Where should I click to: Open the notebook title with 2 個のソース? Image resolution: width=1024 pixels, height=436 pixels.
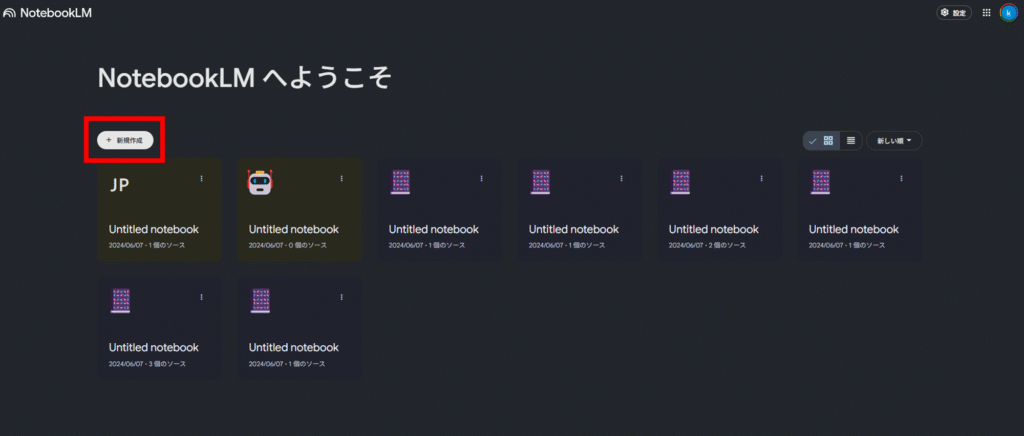714,230
